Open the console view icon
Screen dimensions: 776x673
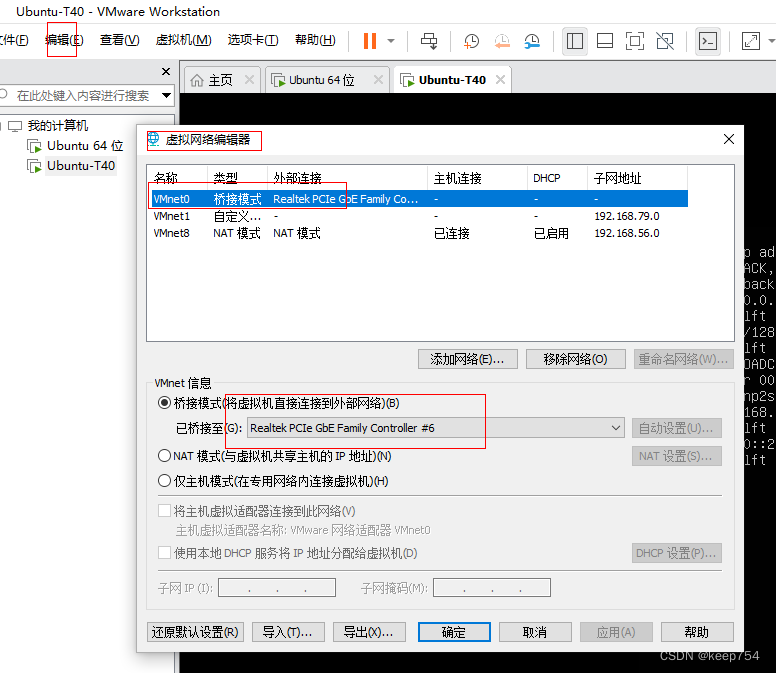pyautogui.click(x=708, y=41)
